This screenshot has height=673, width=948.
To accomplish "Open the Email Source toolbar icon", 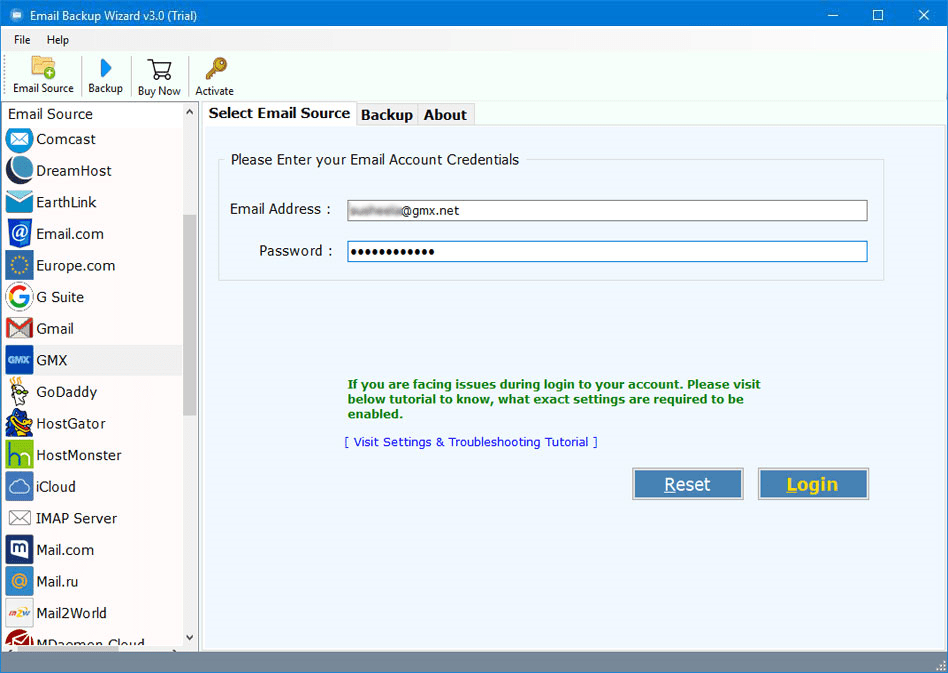I will point(43,68).
